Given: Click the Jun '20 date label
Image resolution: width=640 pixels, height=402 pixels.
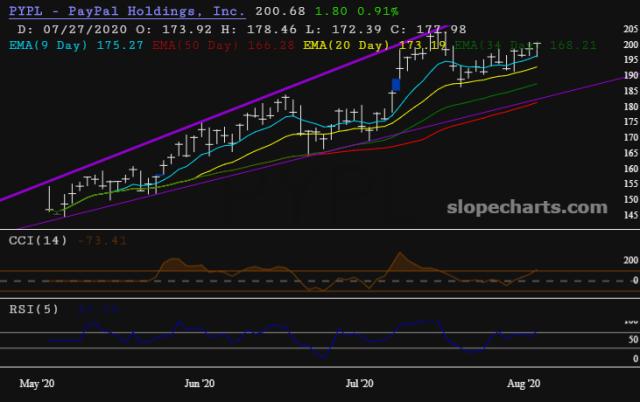Looking at the screenshot, I should tap(200, 382).
